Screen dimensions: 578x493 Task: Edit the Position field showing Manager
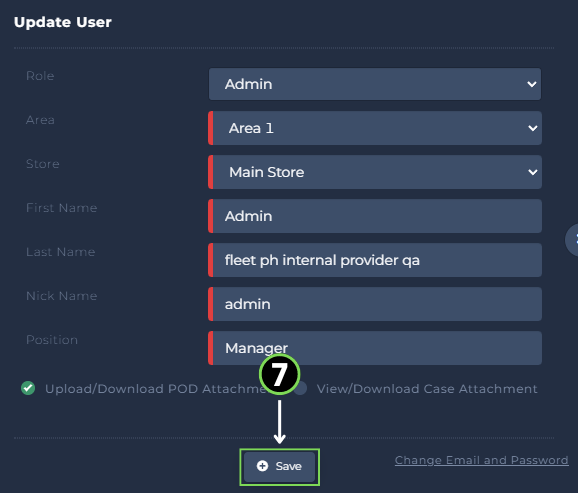click(375, 348)
